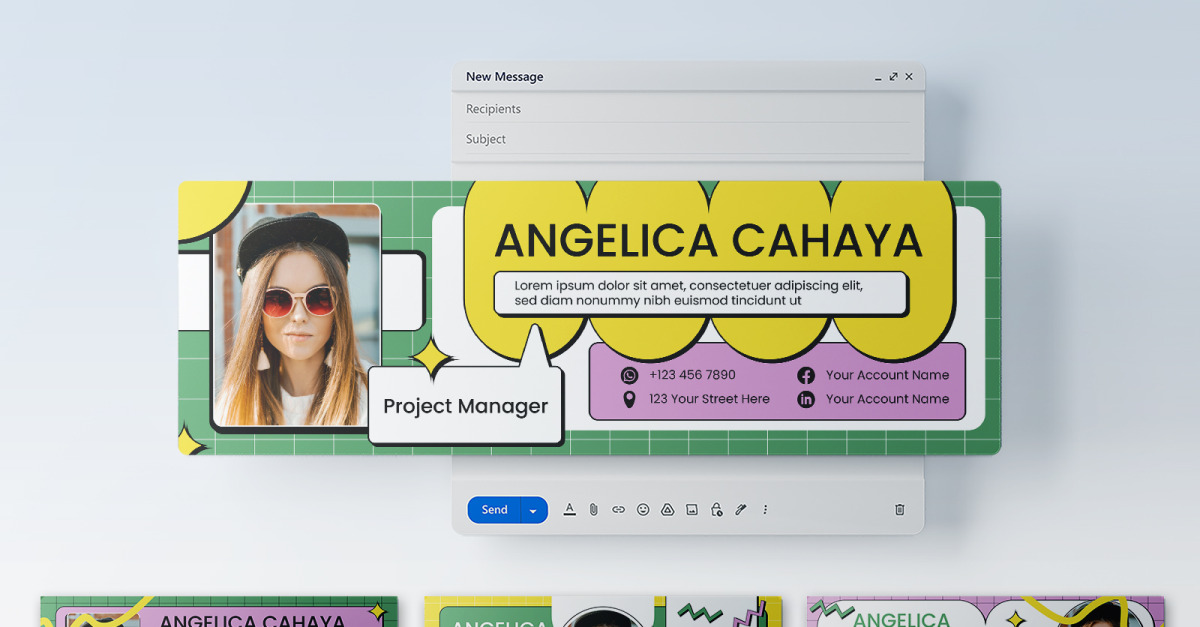Click the Project Manager speech bubble
The image size is (1200, 627).
coord(466,406)
